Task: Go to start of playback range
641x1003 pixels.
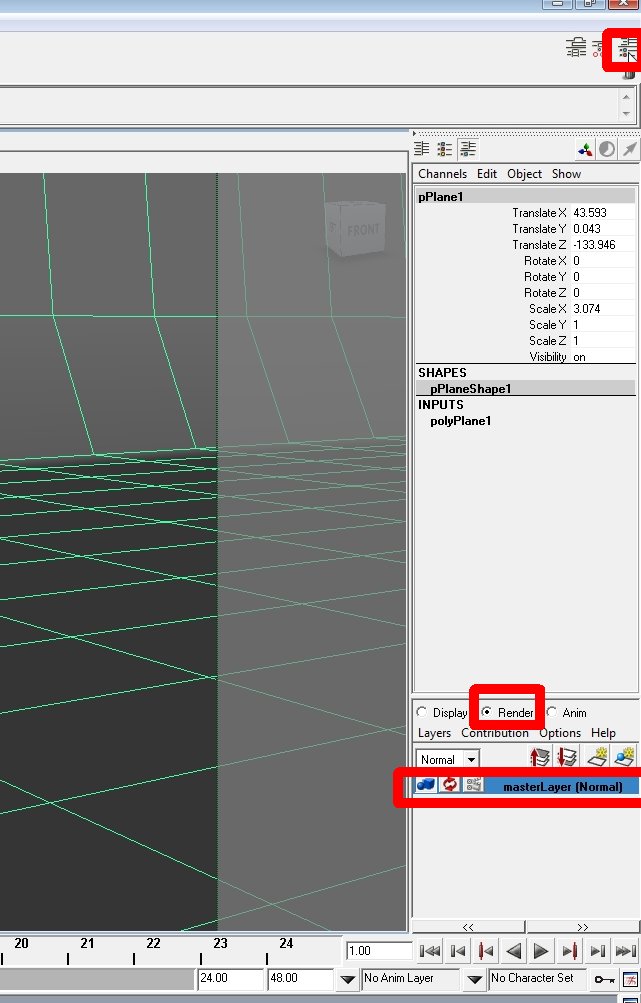Action: [x=429, y=951]
